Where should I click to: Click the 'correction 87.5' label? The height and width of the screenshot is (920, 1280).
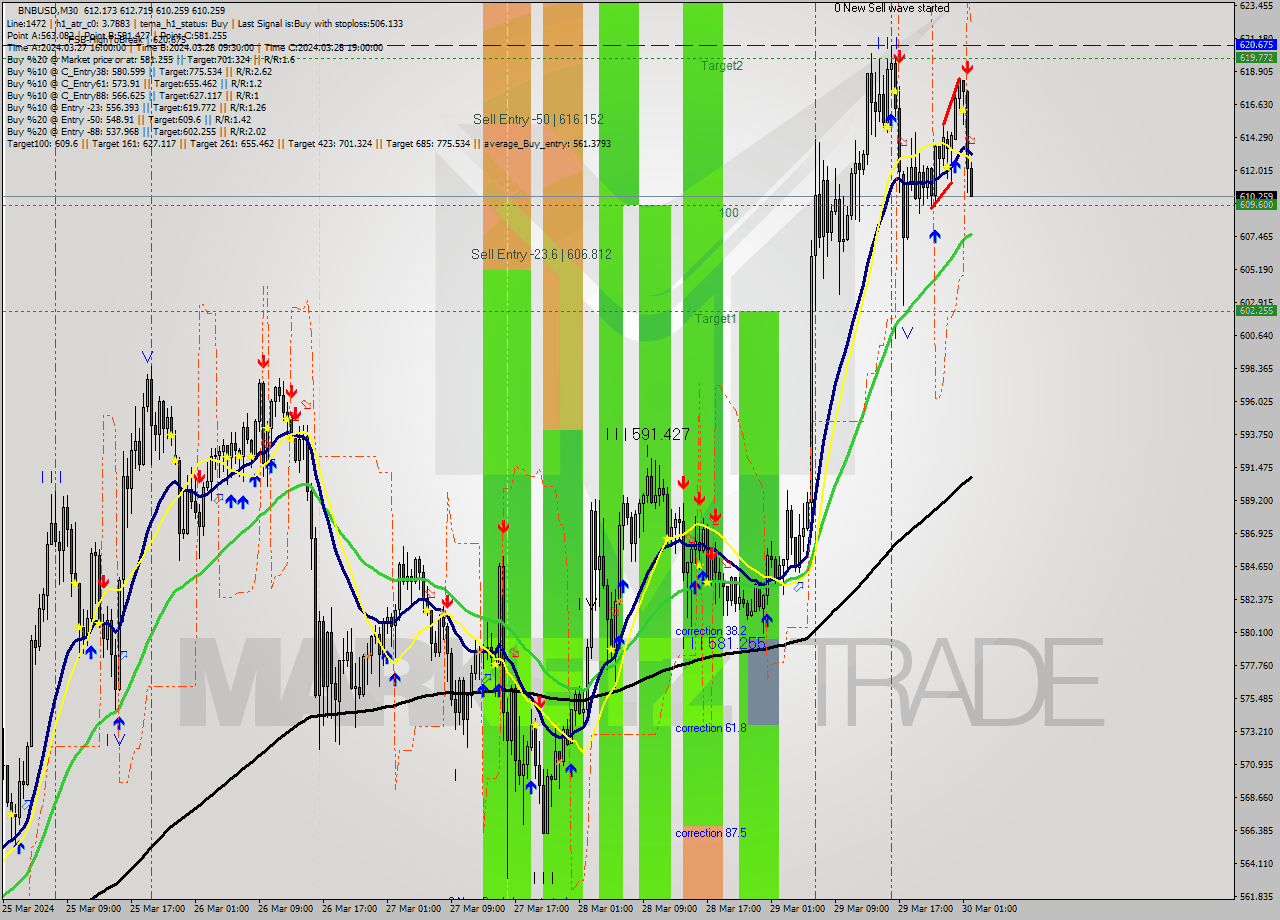tap(710, 833)
